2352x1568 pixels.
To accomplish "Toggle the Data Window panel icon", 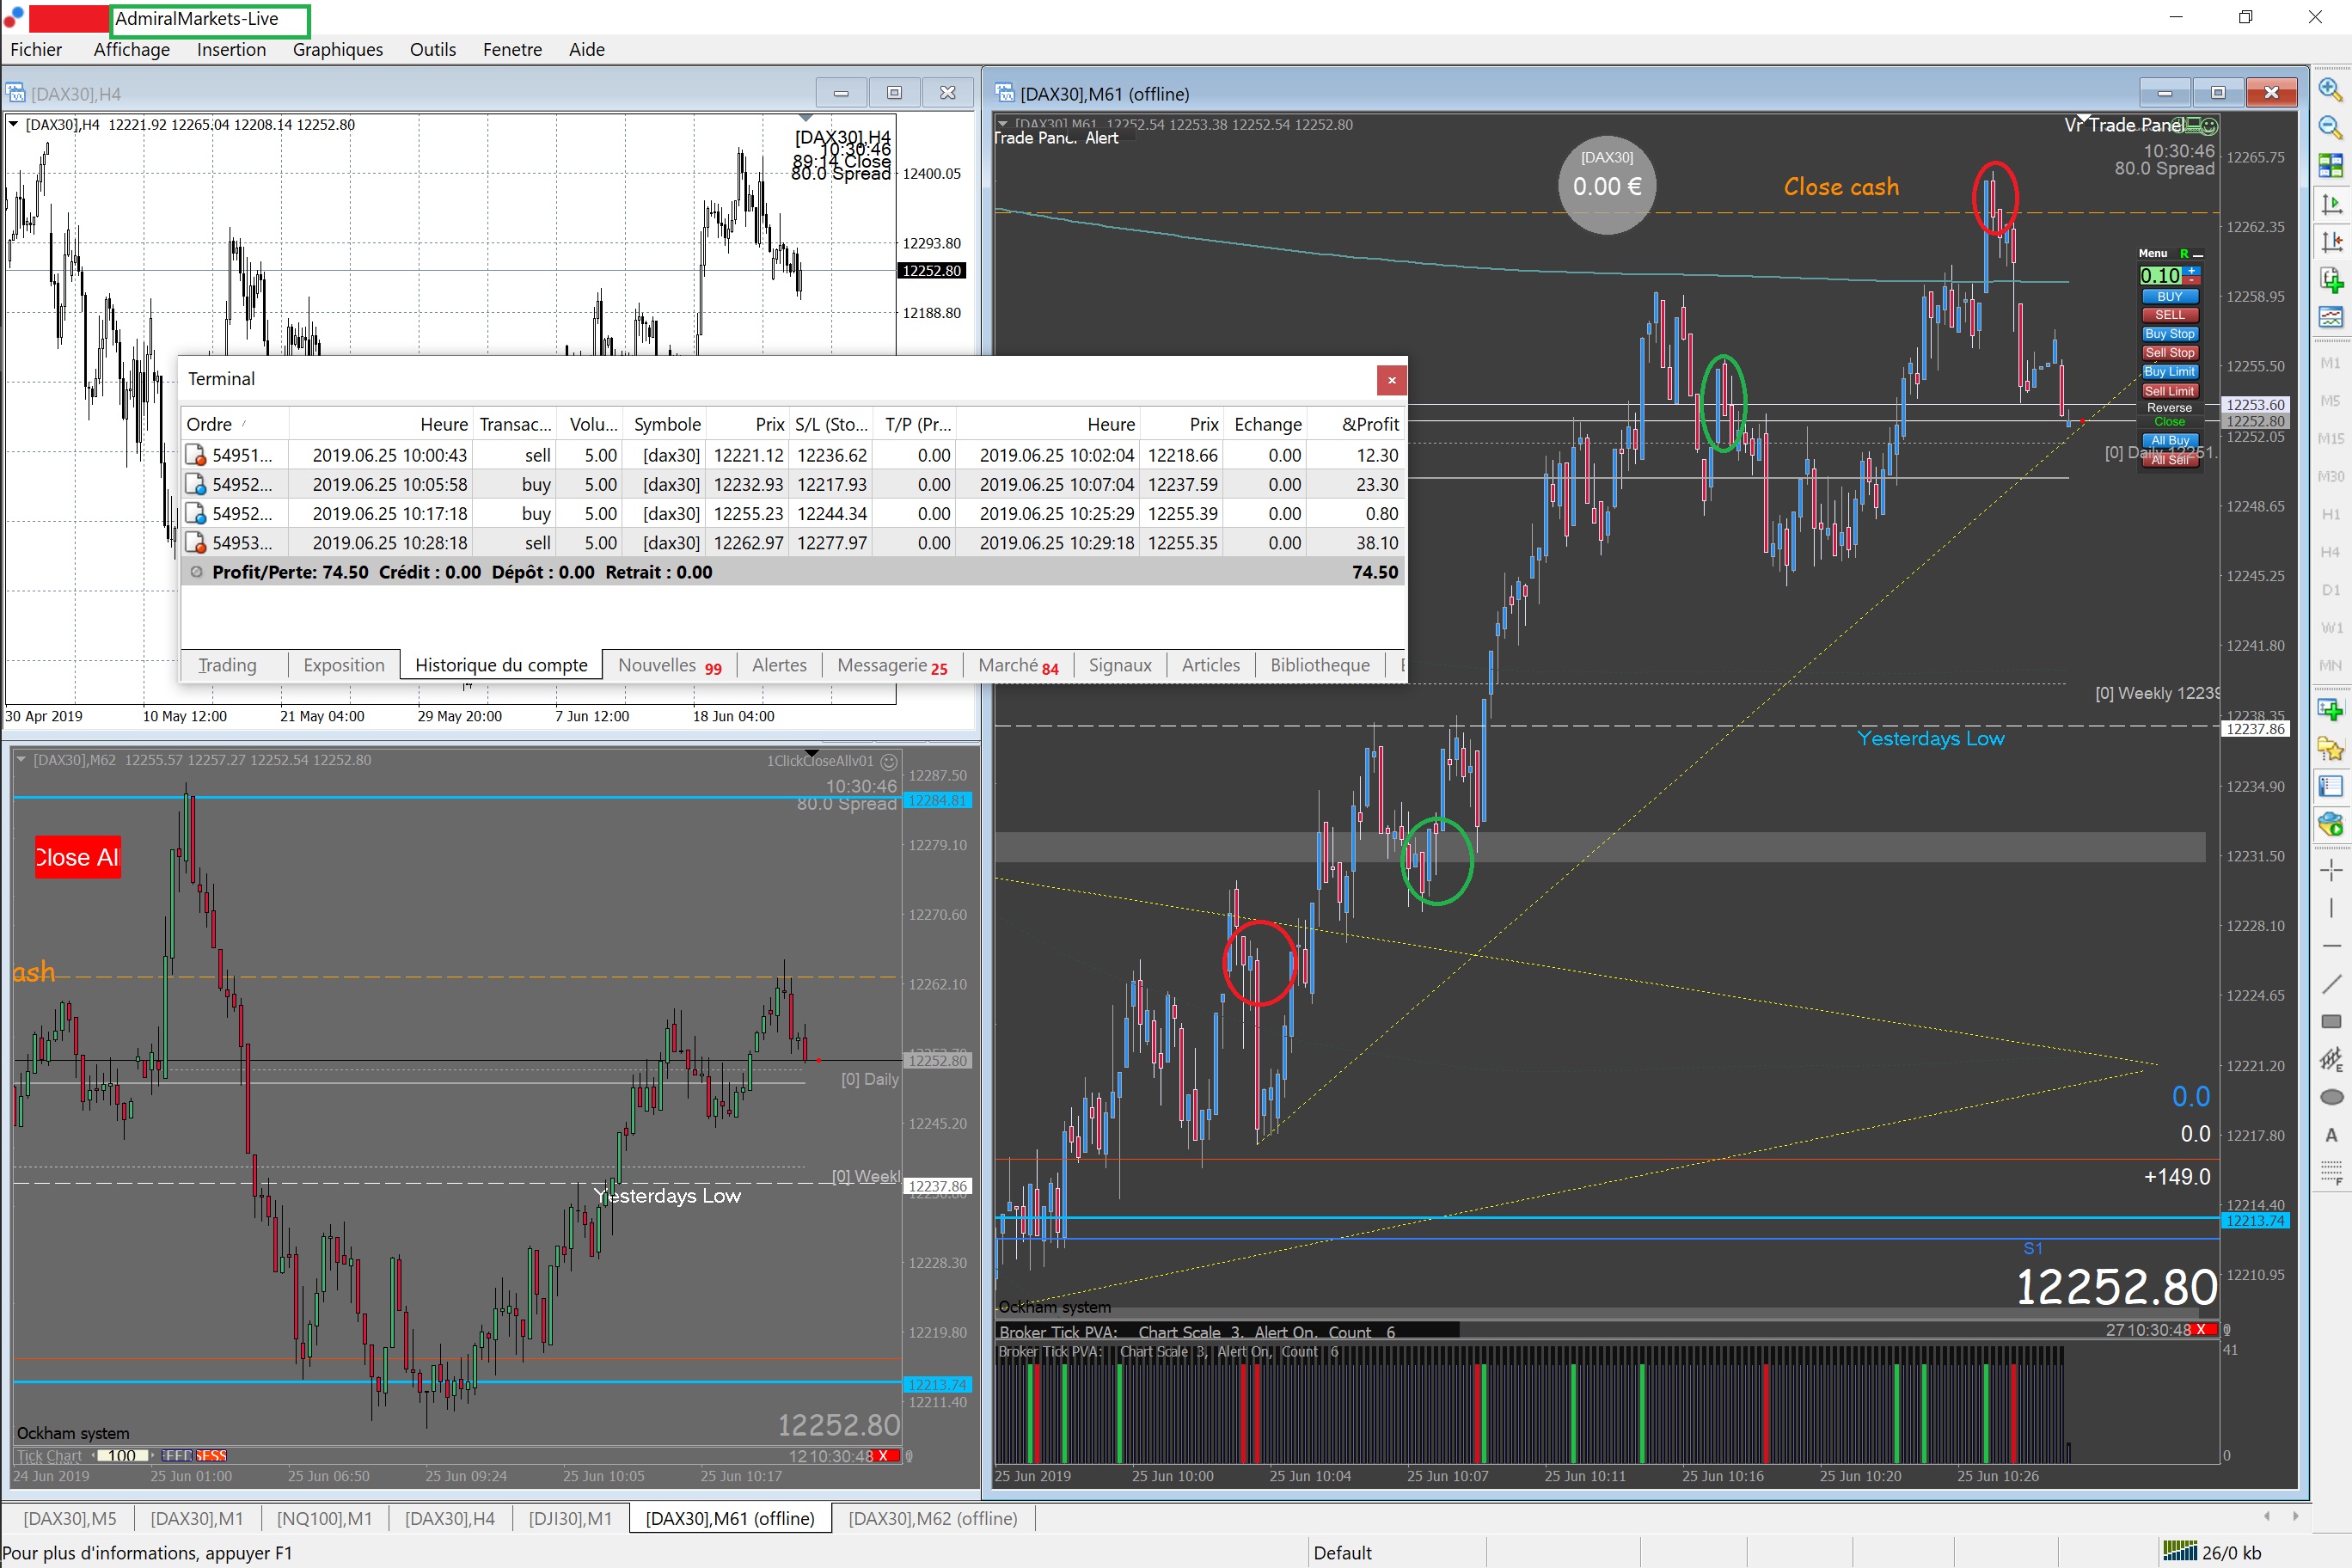I will pyautogui.click(x=2330, y=786).
